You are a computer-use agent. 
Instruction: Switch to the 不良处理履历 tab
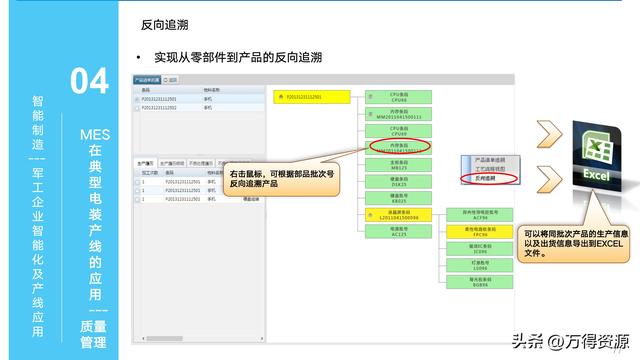coord(201,163)
